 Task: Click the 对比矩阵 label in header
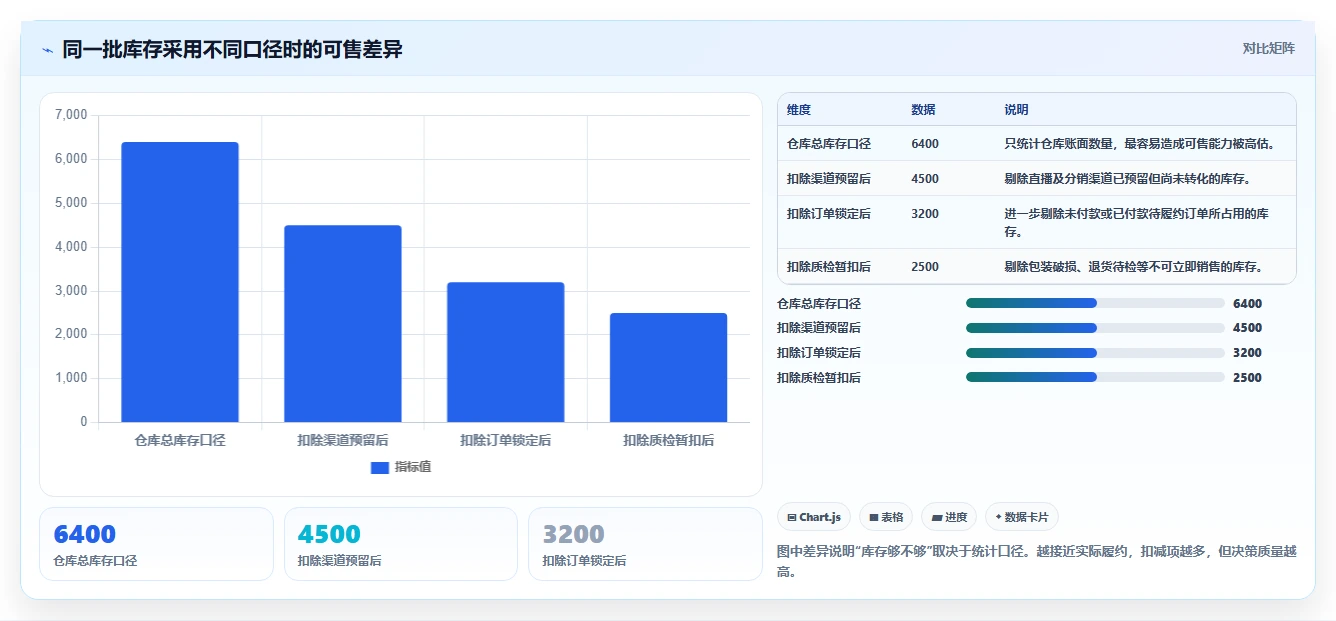pos(1268,48)
